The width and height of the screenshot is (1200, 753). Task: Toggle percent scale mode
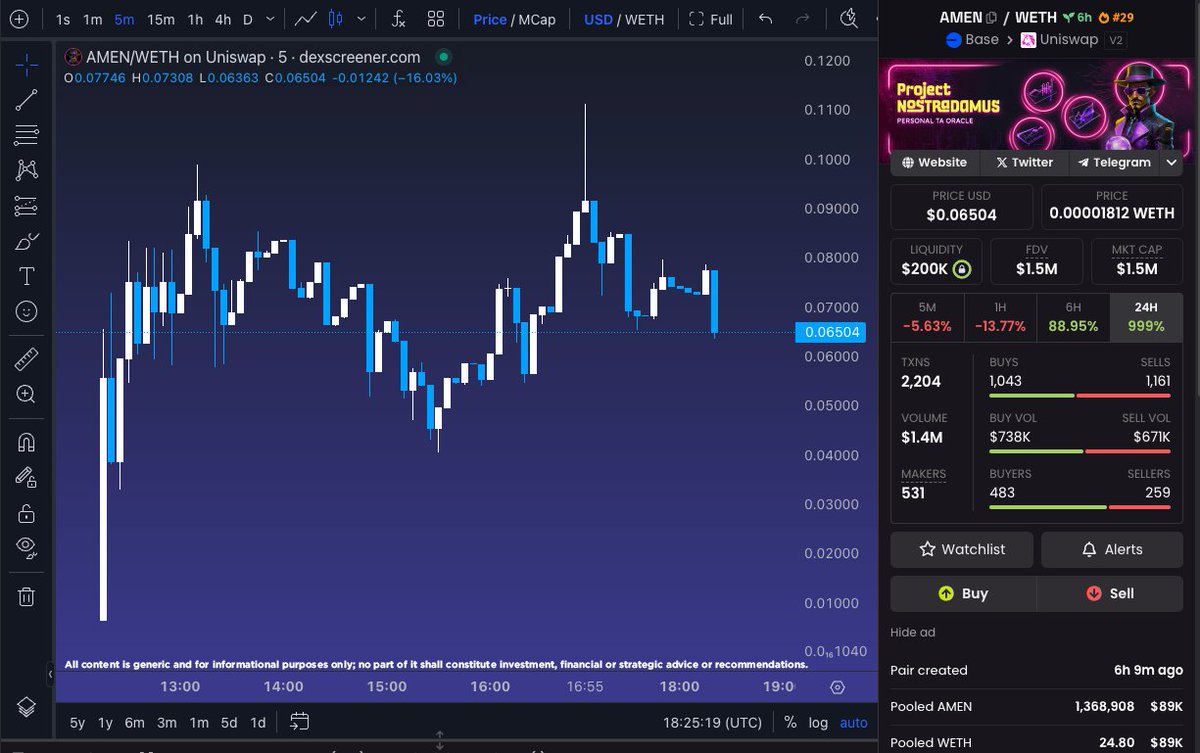790,722
